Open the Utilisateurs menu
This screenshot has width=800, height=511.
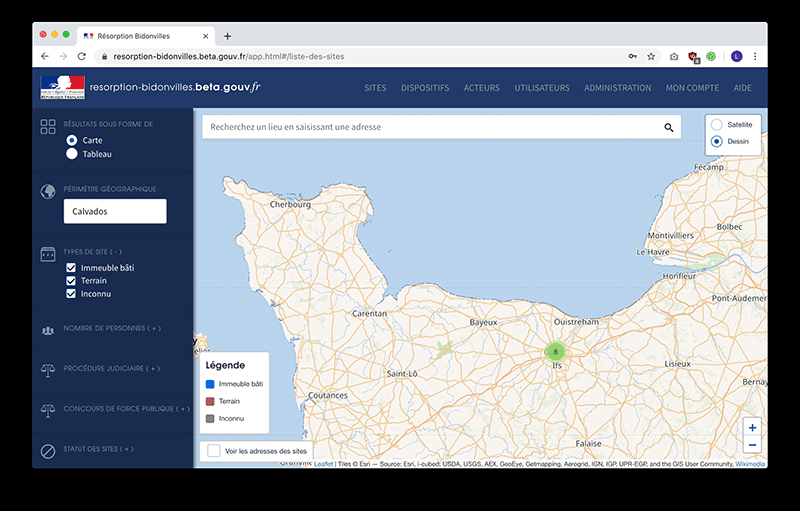click(x=542, y=88)
